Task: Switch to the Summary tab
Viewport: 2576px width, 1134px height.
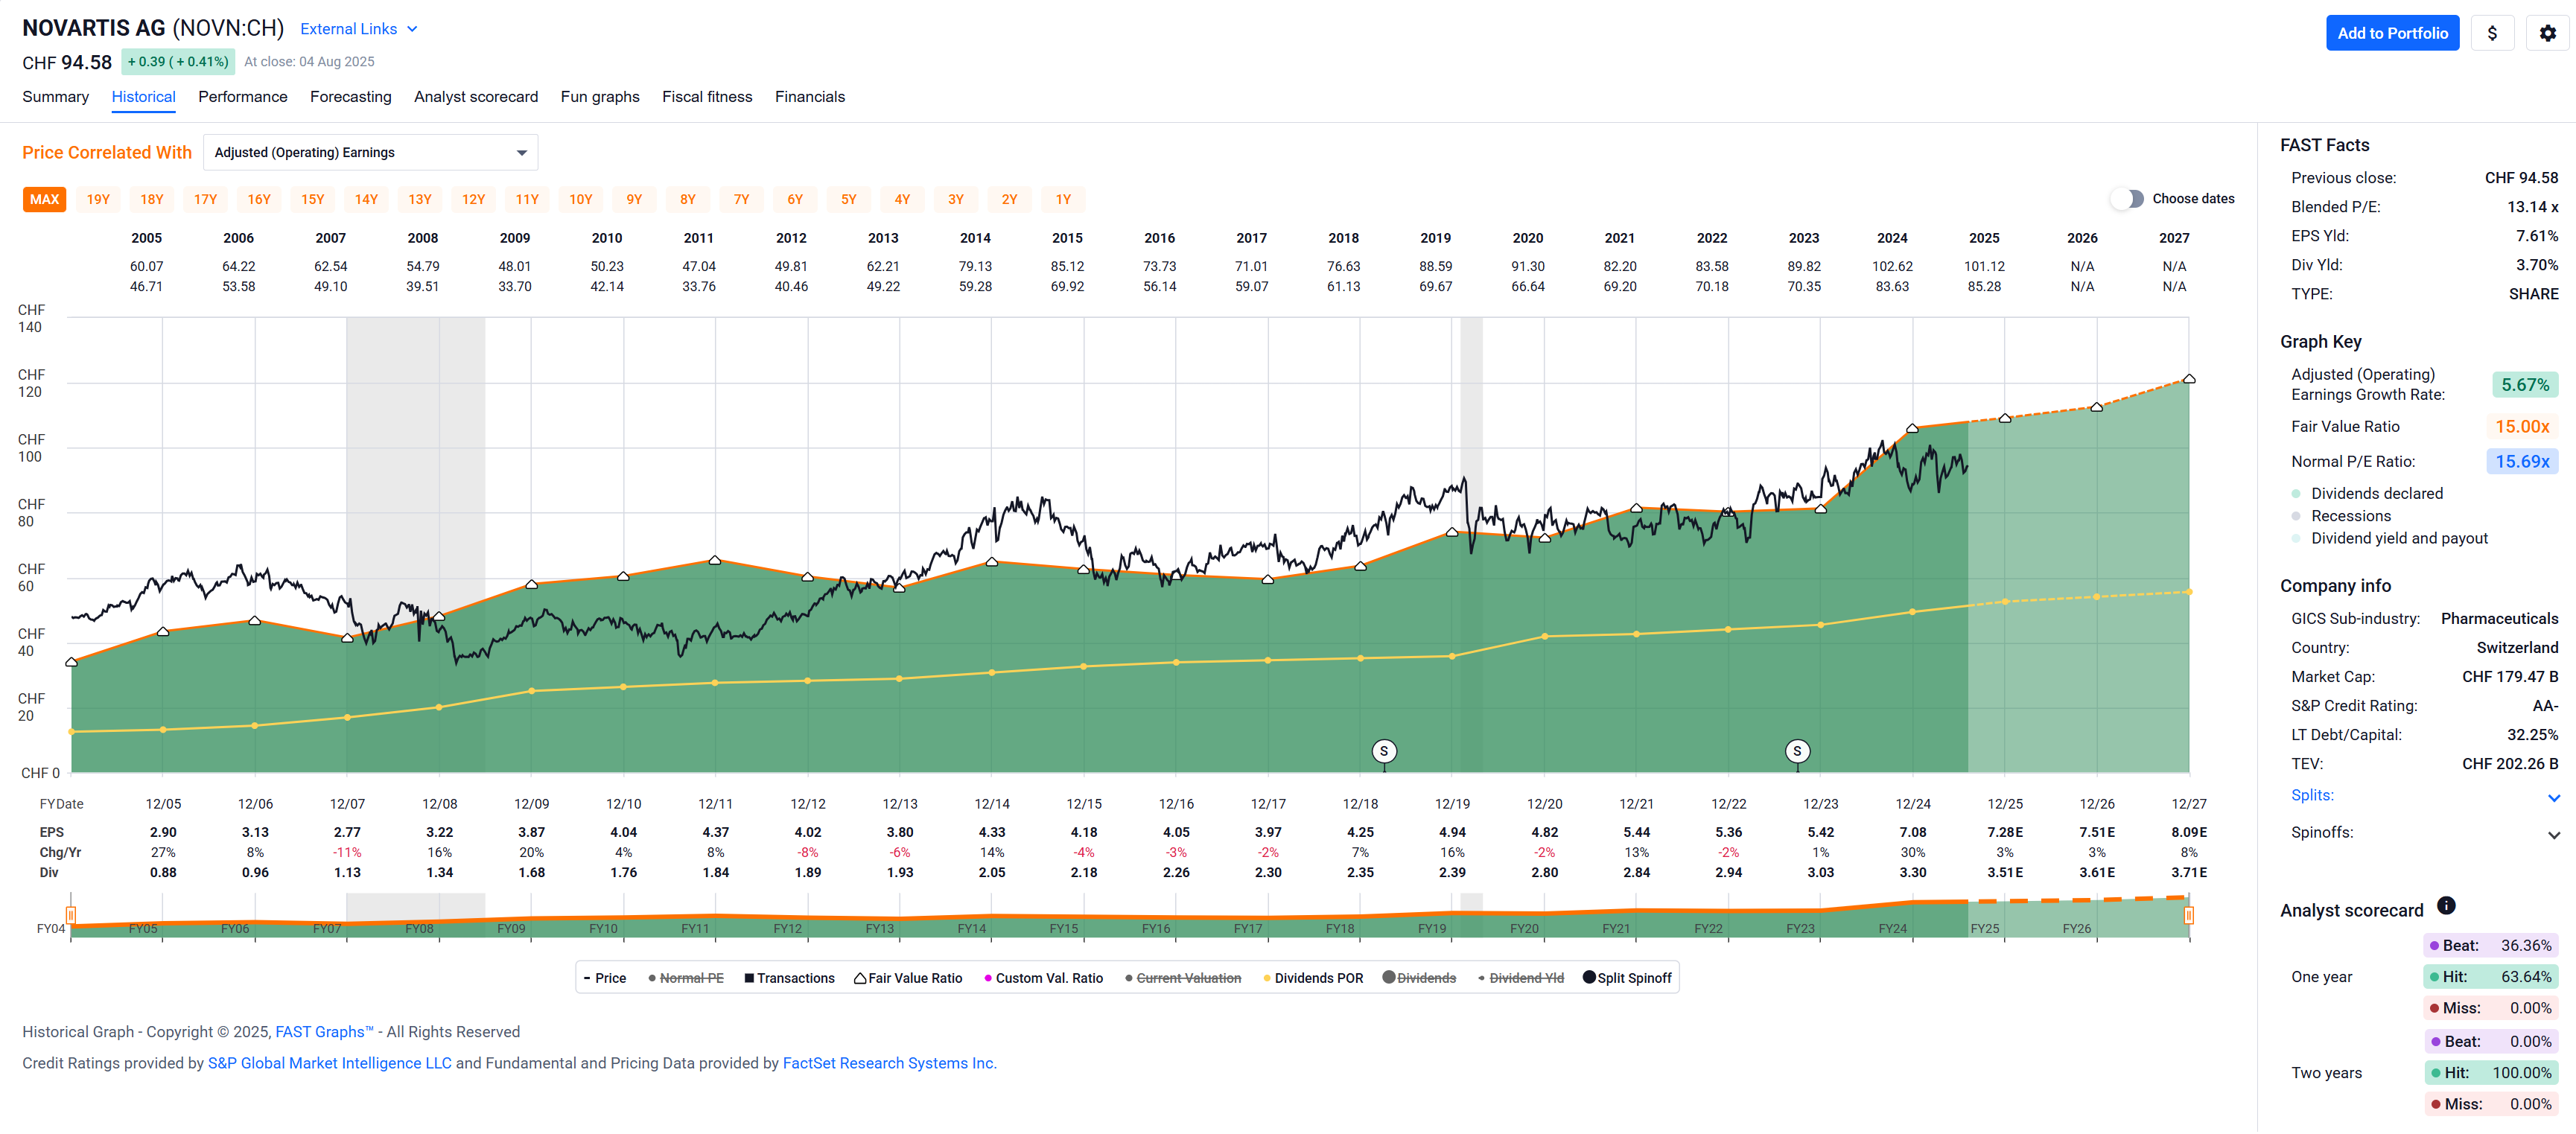Action: [55, 97]
